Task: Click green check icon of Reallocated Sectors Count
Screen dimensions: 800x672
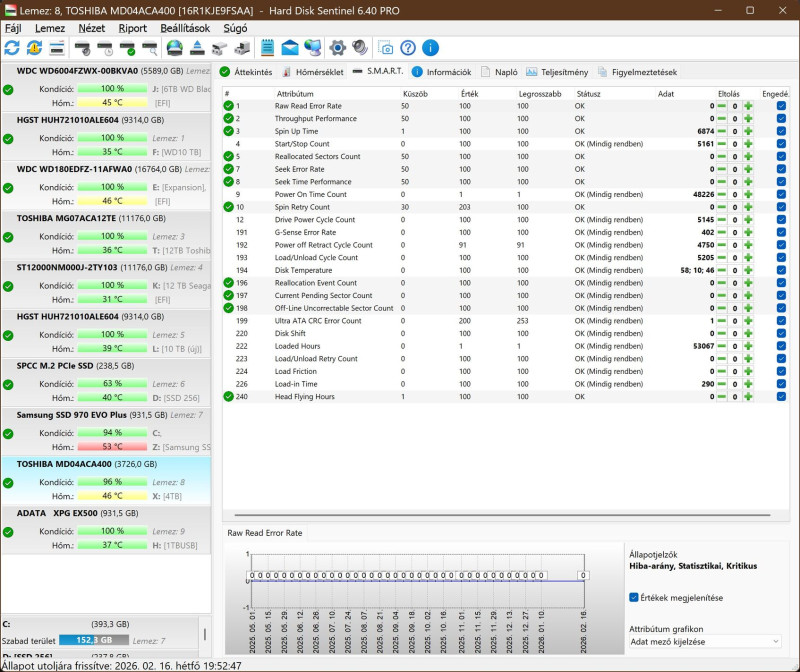Action: pyautogui.click(x=228, y=156)
